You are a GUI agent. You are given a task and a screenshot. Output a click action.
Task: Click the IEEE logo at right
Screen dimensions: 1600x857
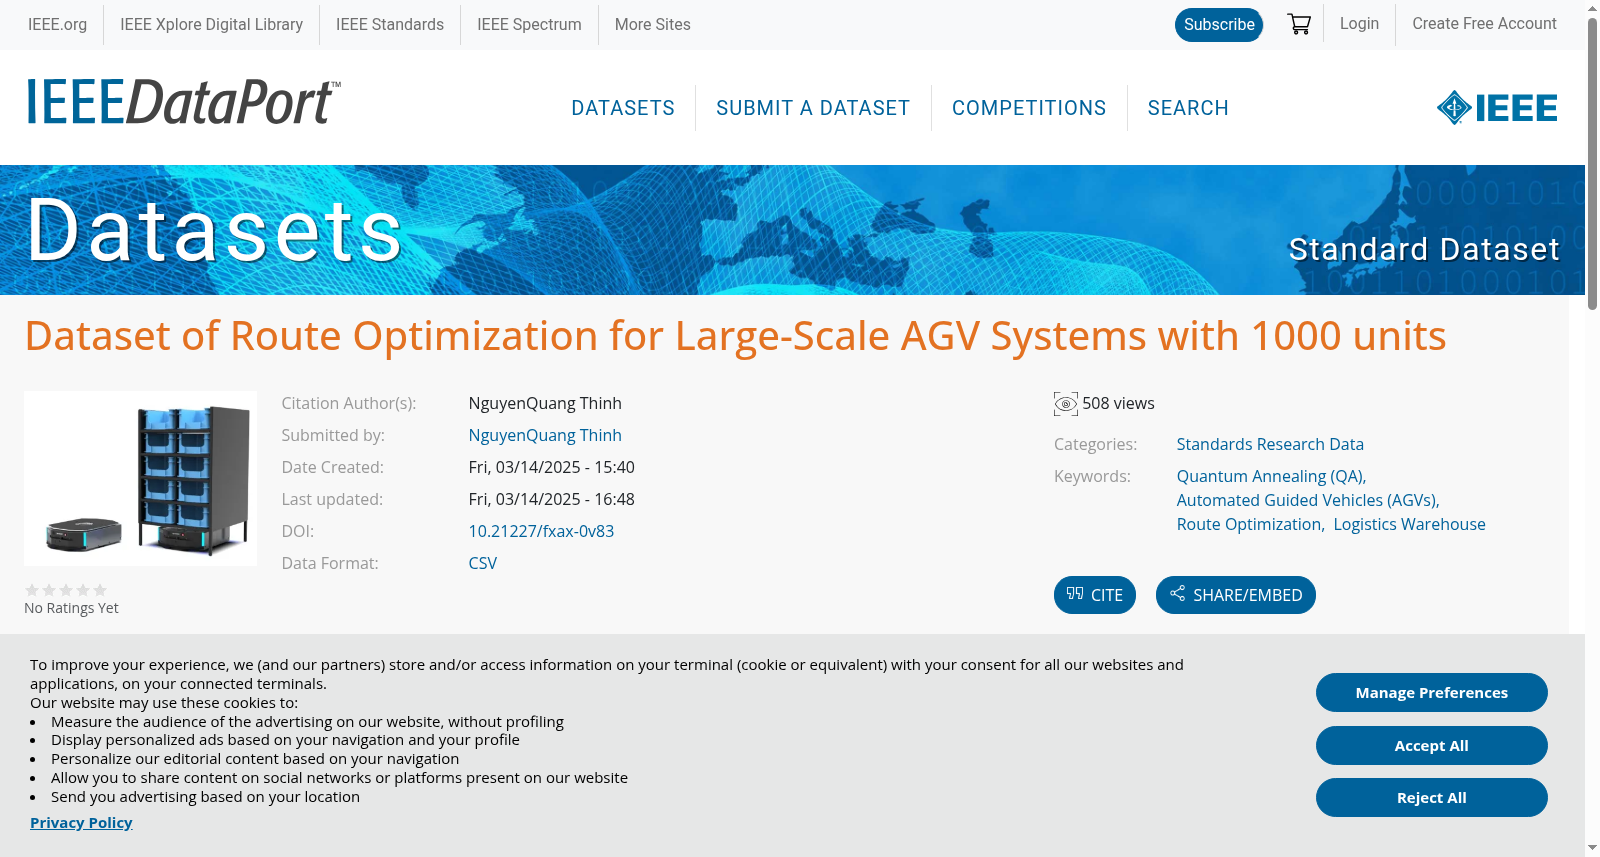[1497, 108]
